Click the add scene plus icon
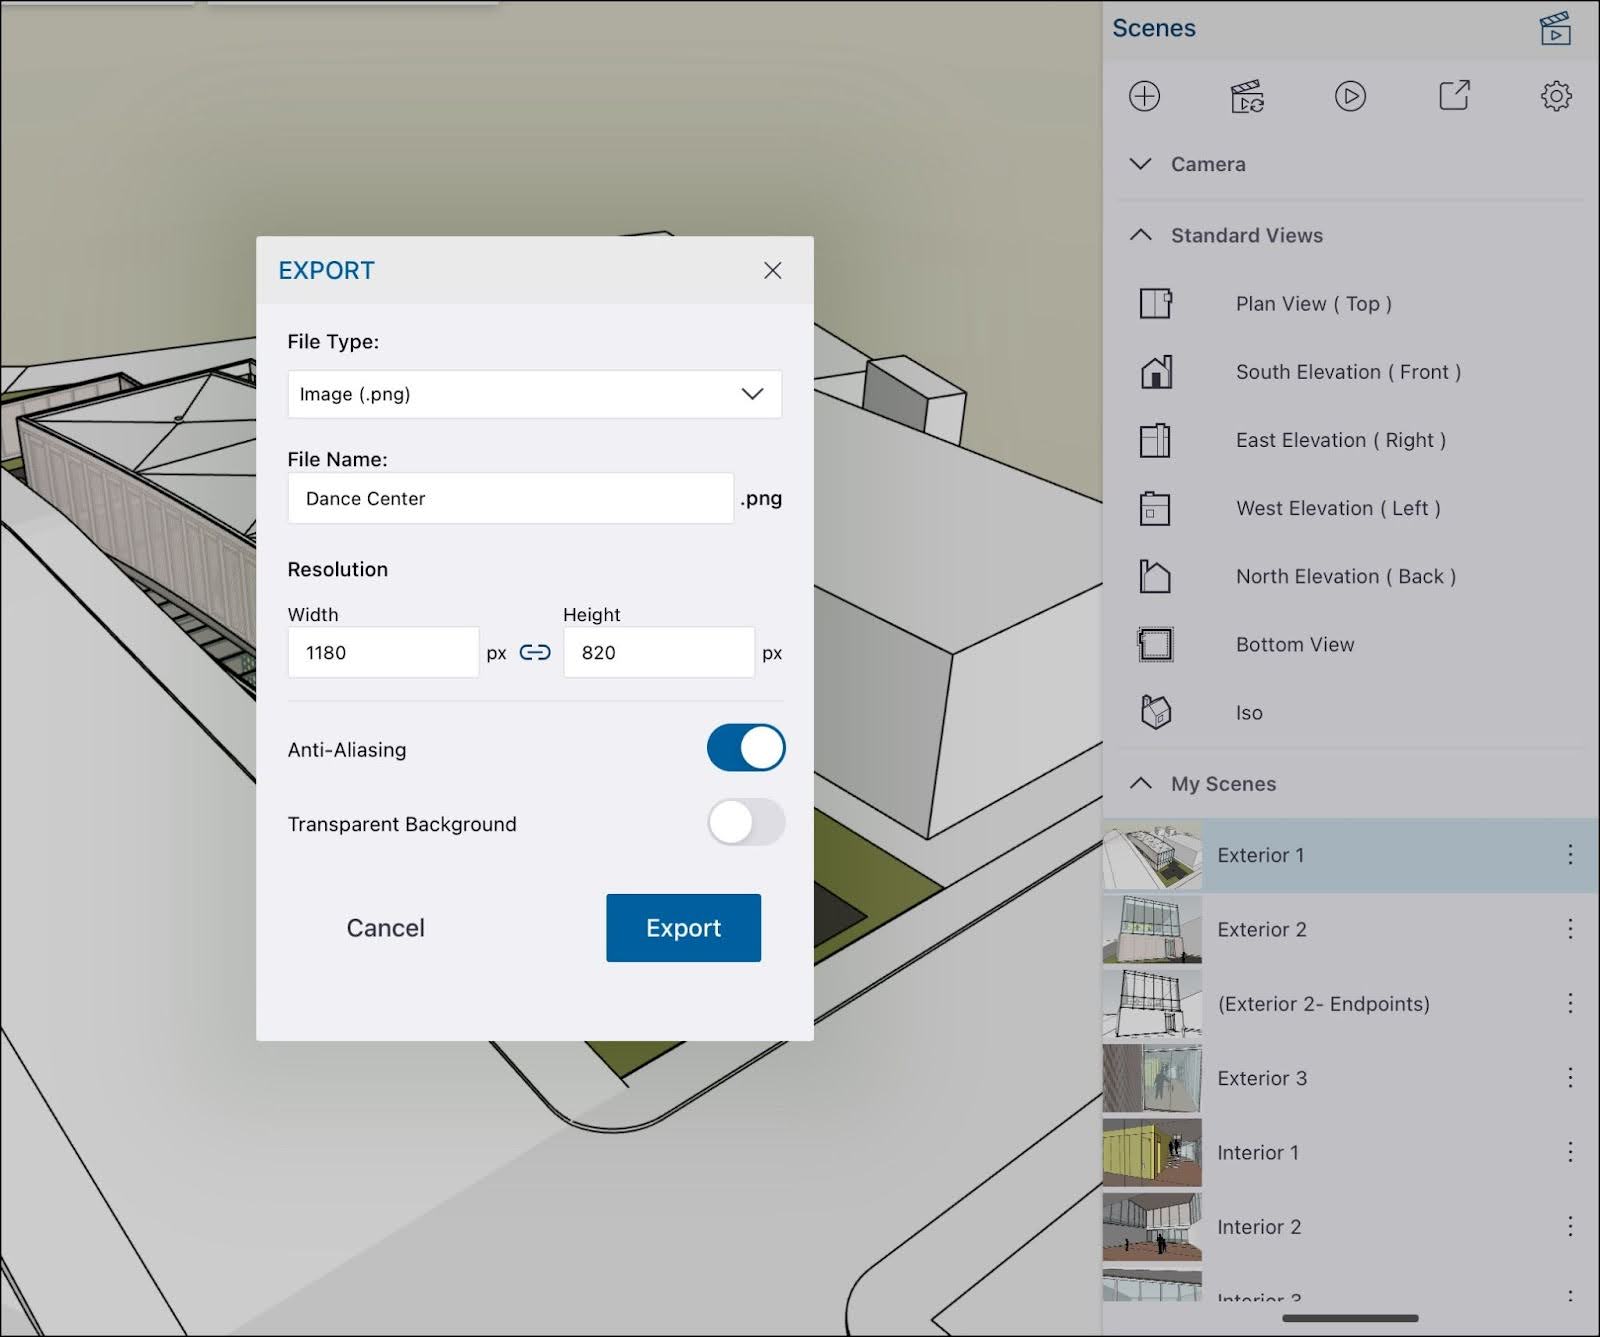This screenshot has width=1600, height=1337. [x=1144, y=96]
